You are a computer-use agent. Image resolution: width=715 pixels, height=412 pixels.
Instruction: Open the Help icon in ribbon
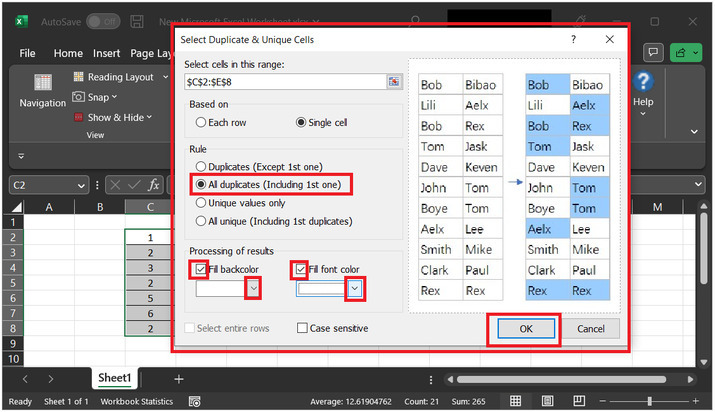point(644,83)
